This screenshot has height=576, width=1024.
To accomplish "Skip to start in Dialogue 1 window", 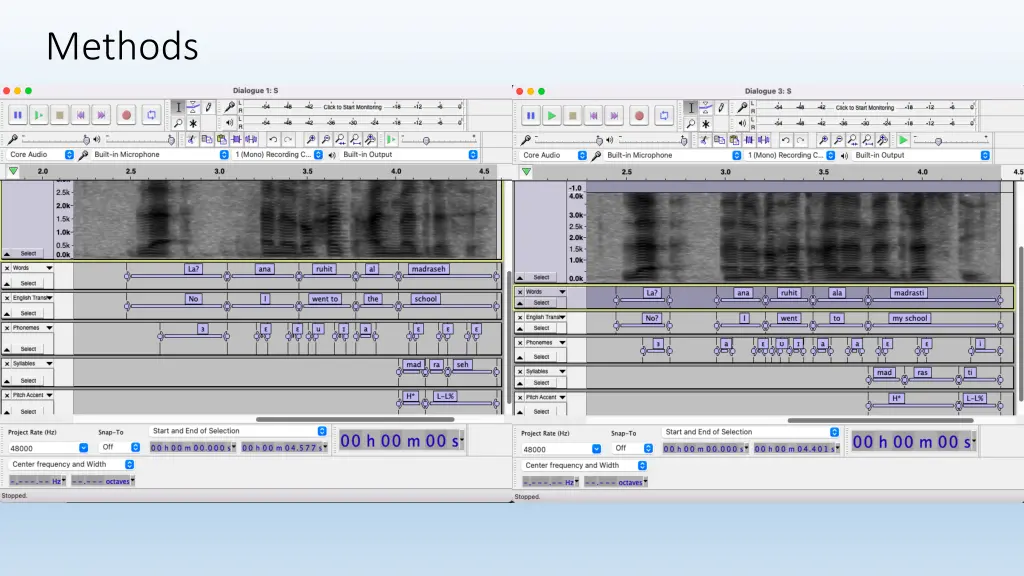I will [80, 115].
